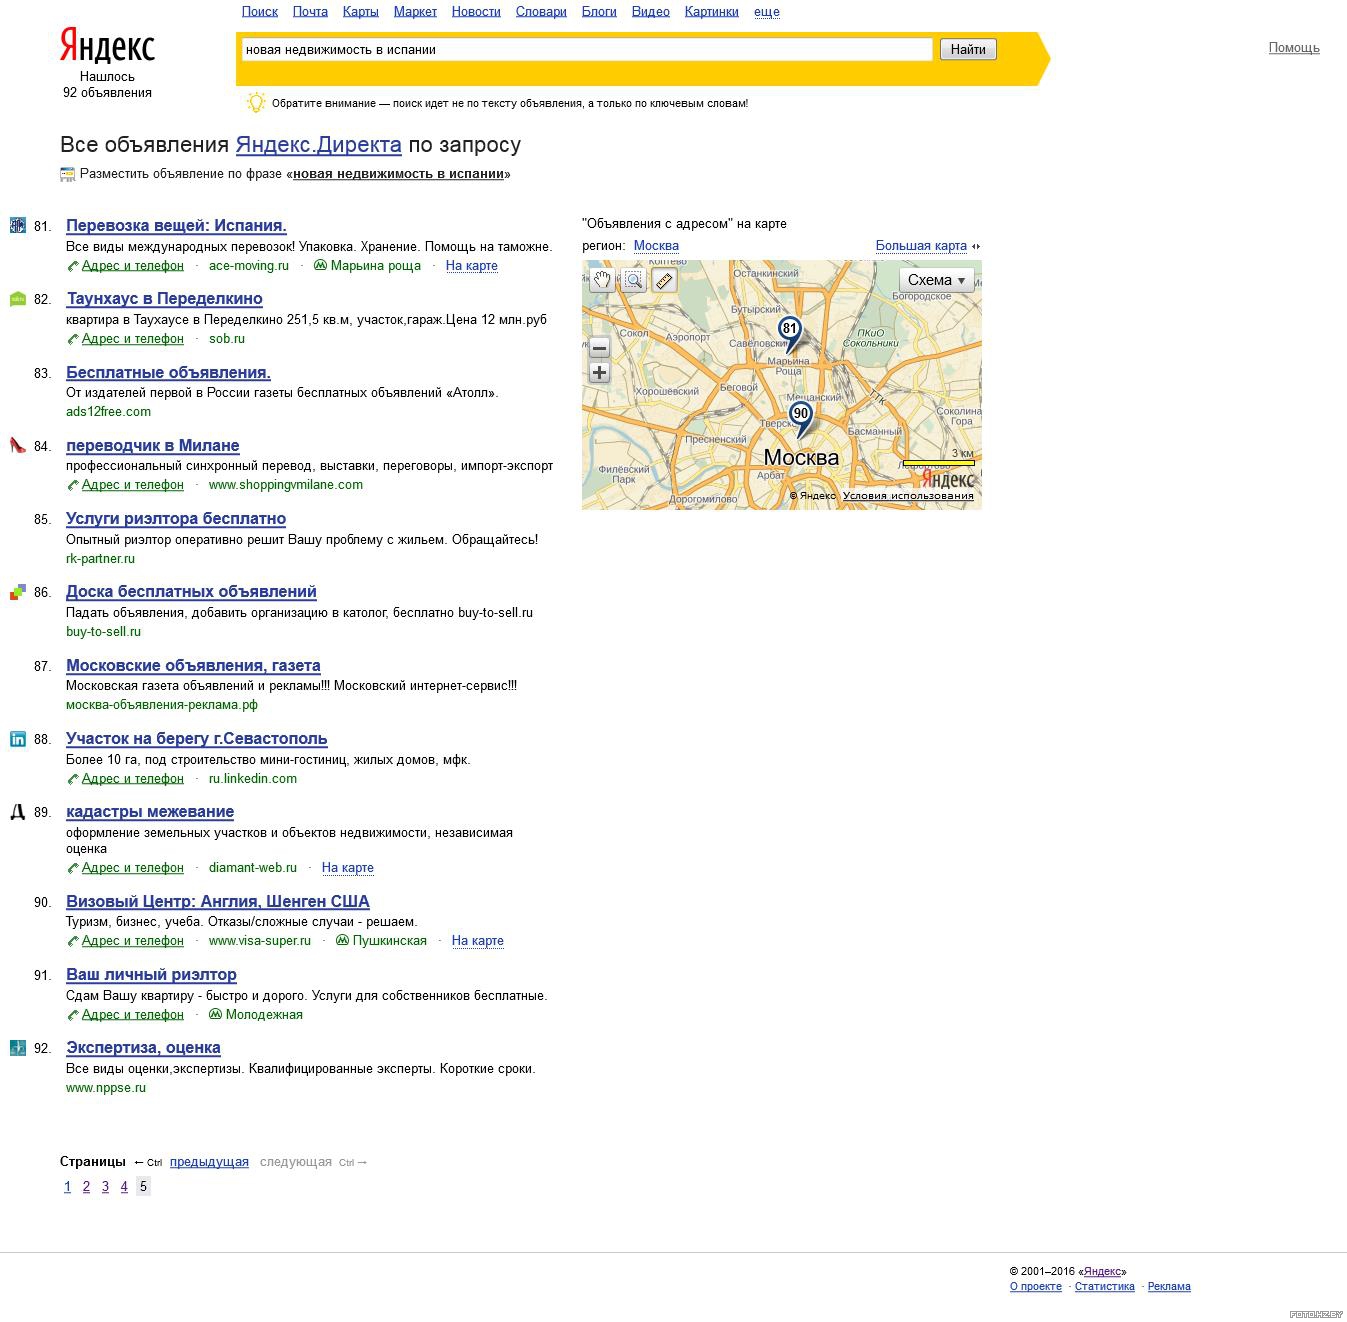Click the 'О проекте' footer link
Screen dimensions: 1347x1322
point(1036,1287)
